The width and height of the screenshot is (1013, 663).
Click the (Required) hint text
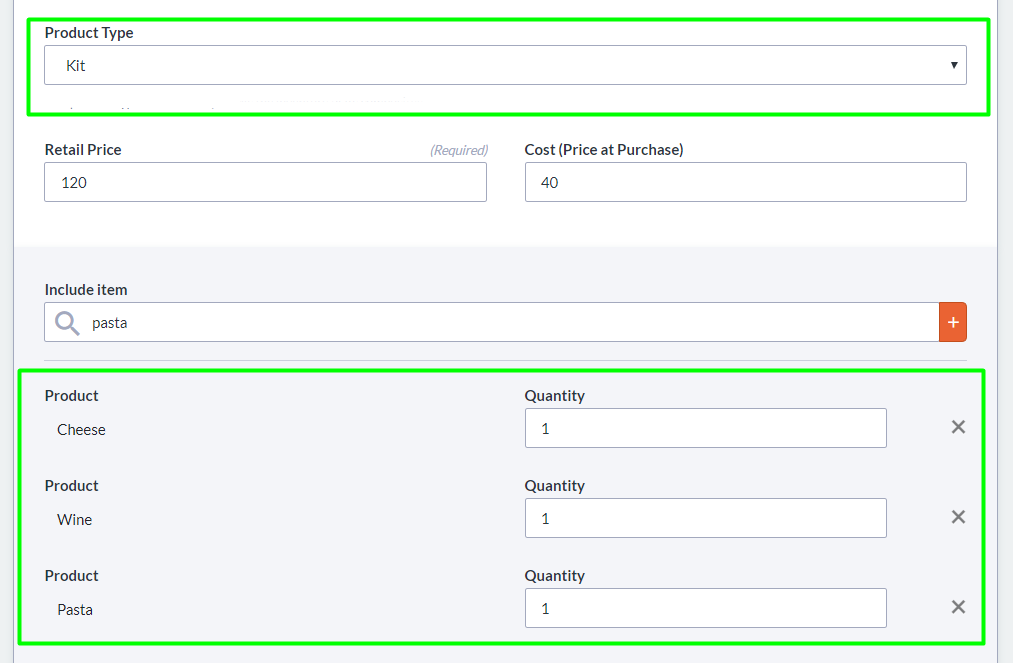pos(459,150)
